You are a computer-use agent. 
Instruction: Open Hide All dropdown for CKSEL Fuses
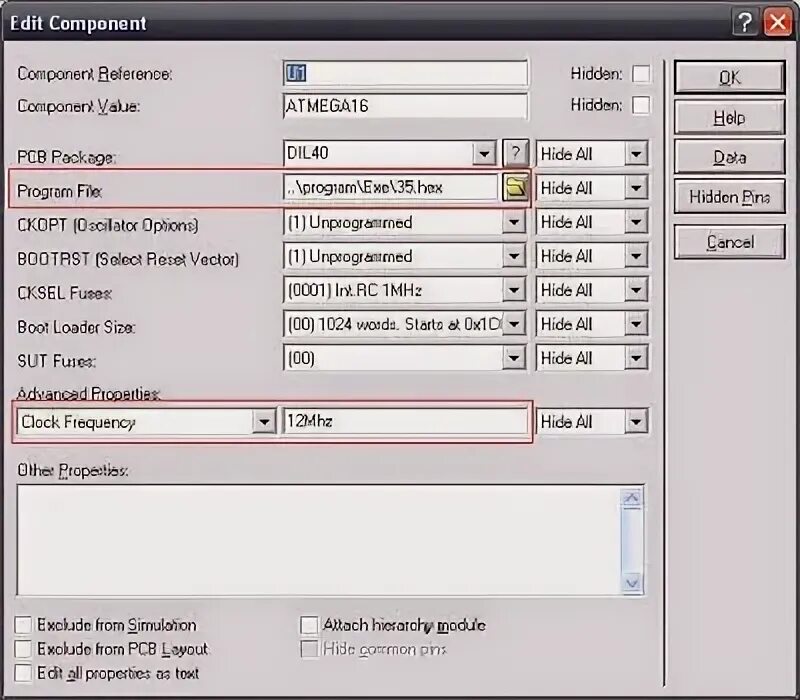click(x=636, y=290)
